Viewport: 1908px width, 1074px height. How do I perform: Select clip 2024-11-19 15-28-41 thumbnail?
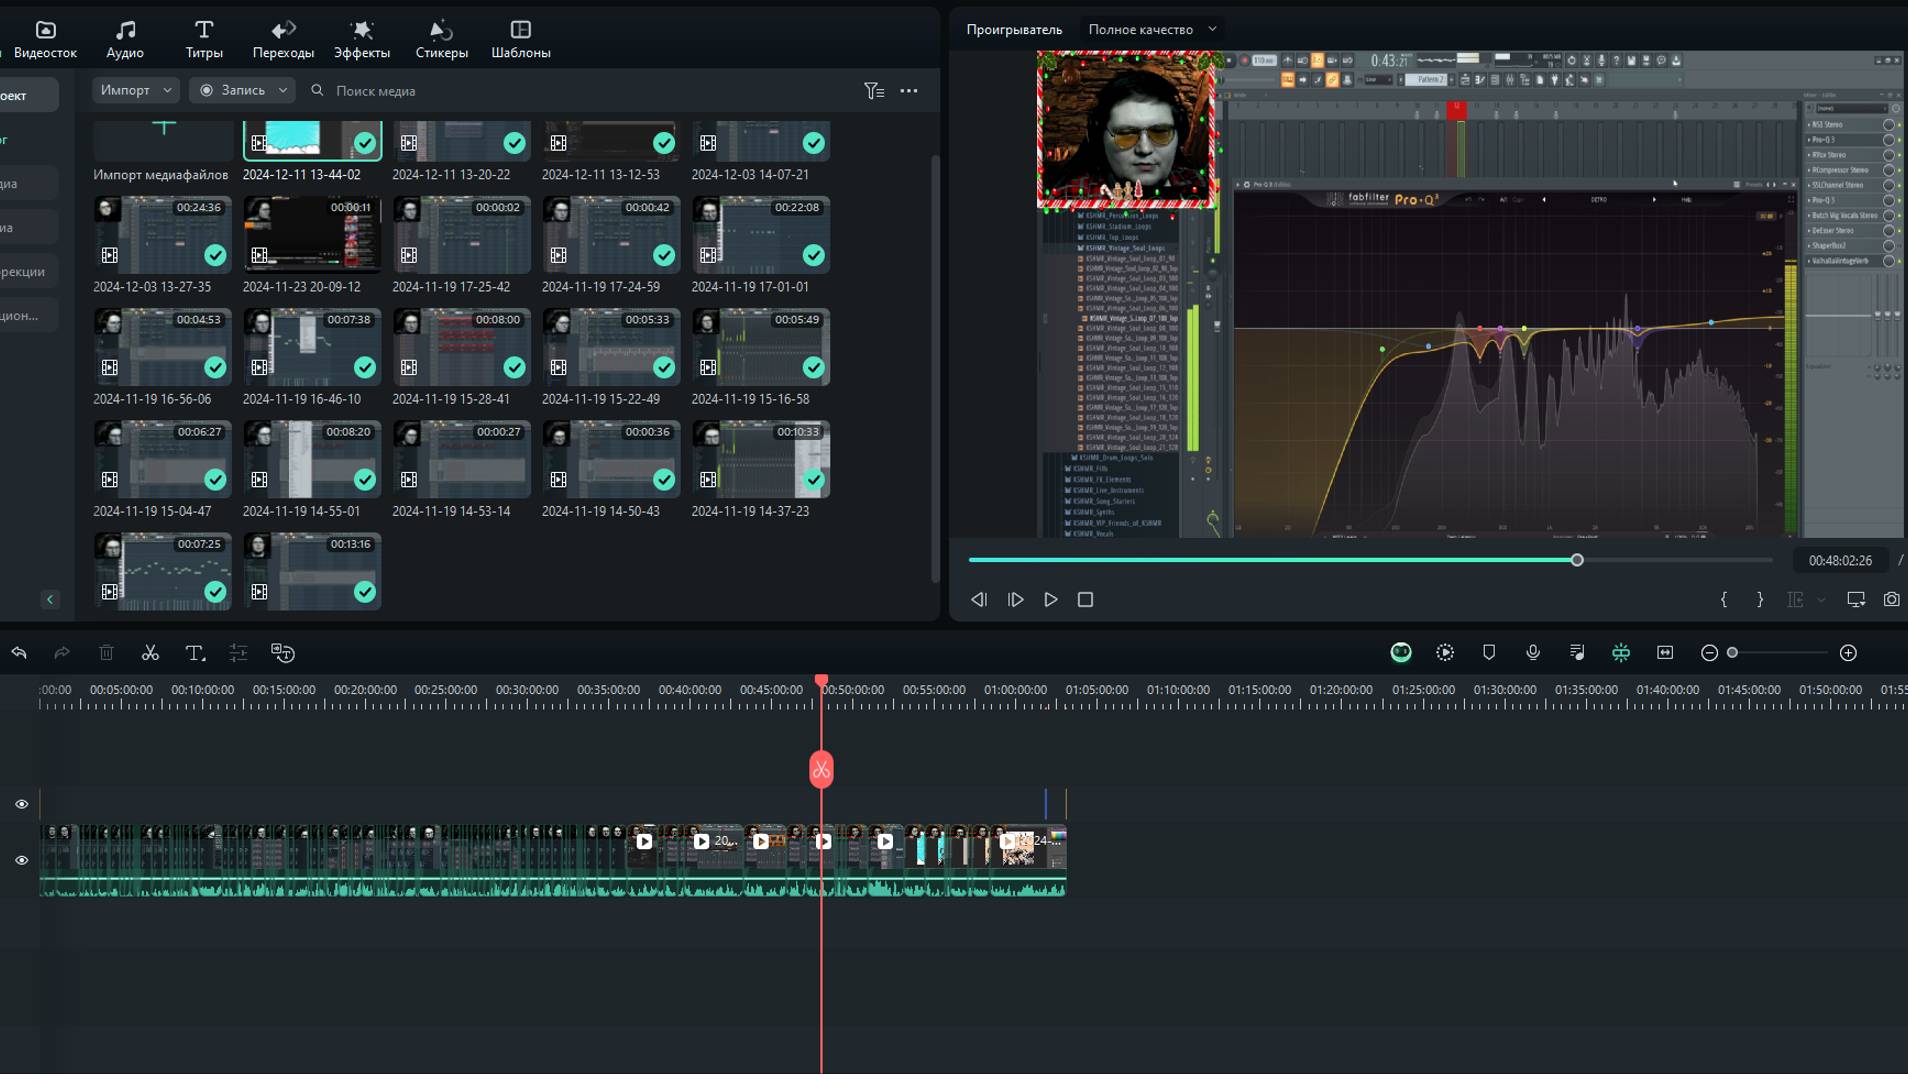pyautogui.click(x=461, y=347)
